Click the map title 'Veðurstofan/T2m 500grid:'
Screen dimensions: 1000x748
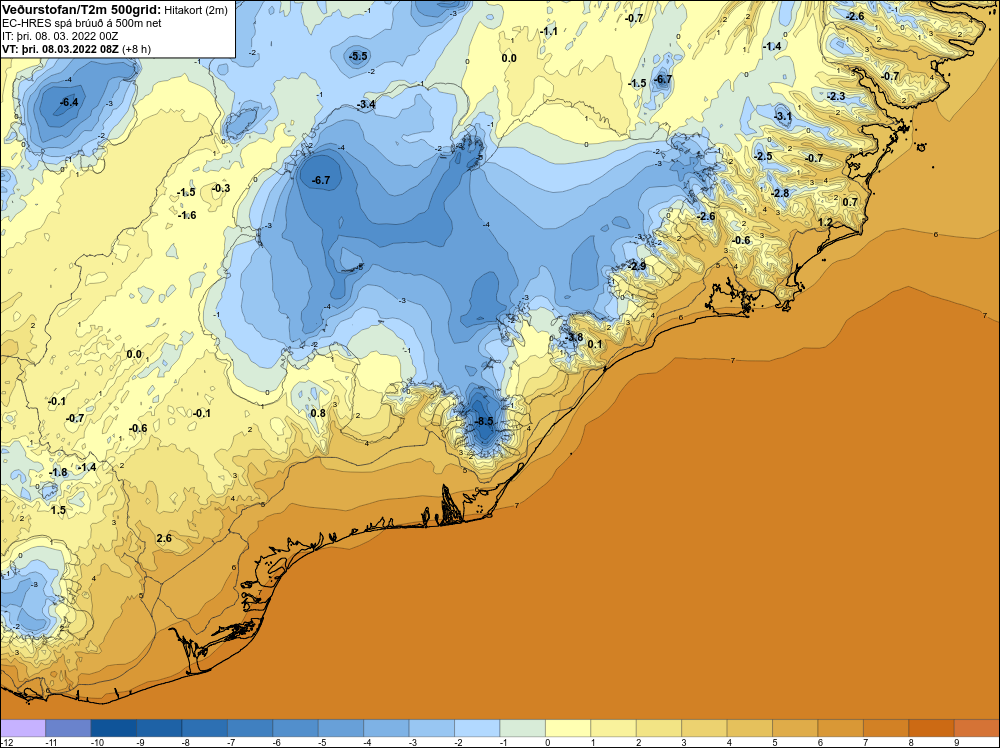click(x=82, y=10)
